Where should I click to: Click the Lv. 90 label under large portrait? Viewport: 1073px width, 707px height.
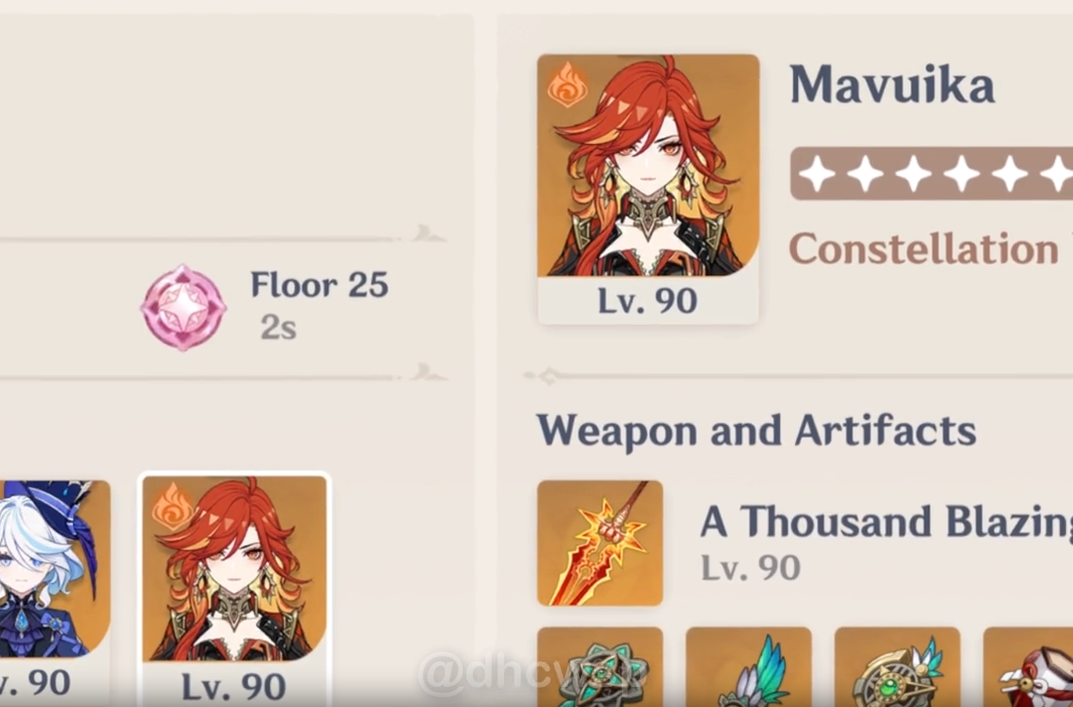647,300
